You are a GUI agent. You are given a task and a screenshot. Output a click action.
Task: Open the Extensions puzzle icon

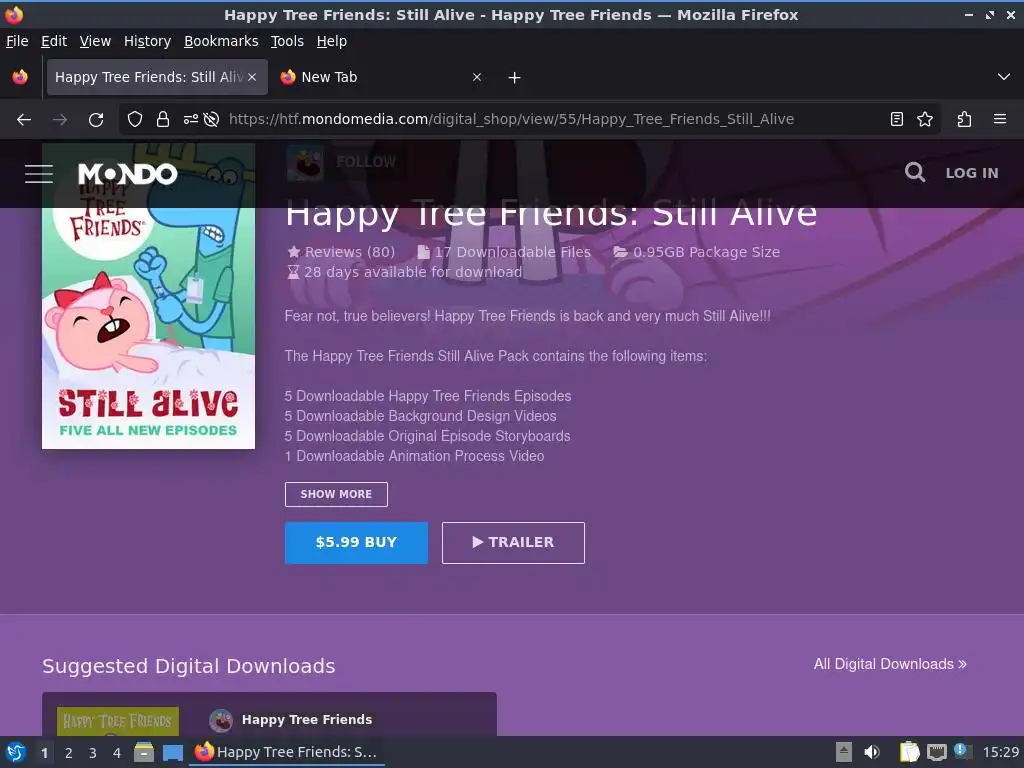pyautogui.click(x=964, y=119)
